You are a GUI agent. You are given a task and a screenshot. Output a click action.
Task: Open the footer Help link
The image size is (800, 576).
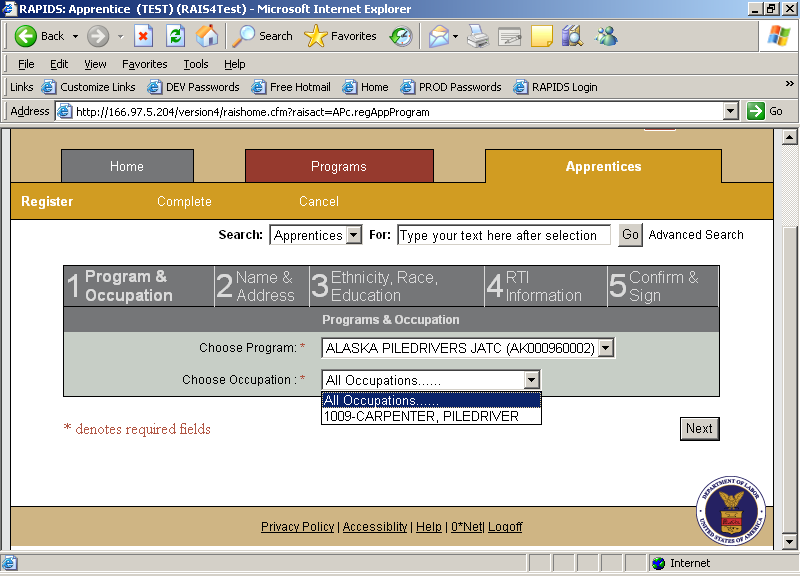click(x=429, y=527)
